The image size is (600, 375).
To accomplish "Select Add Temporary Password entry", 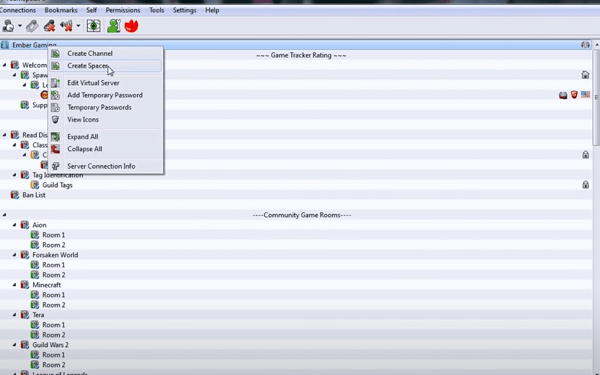I will tap(106, 95).
